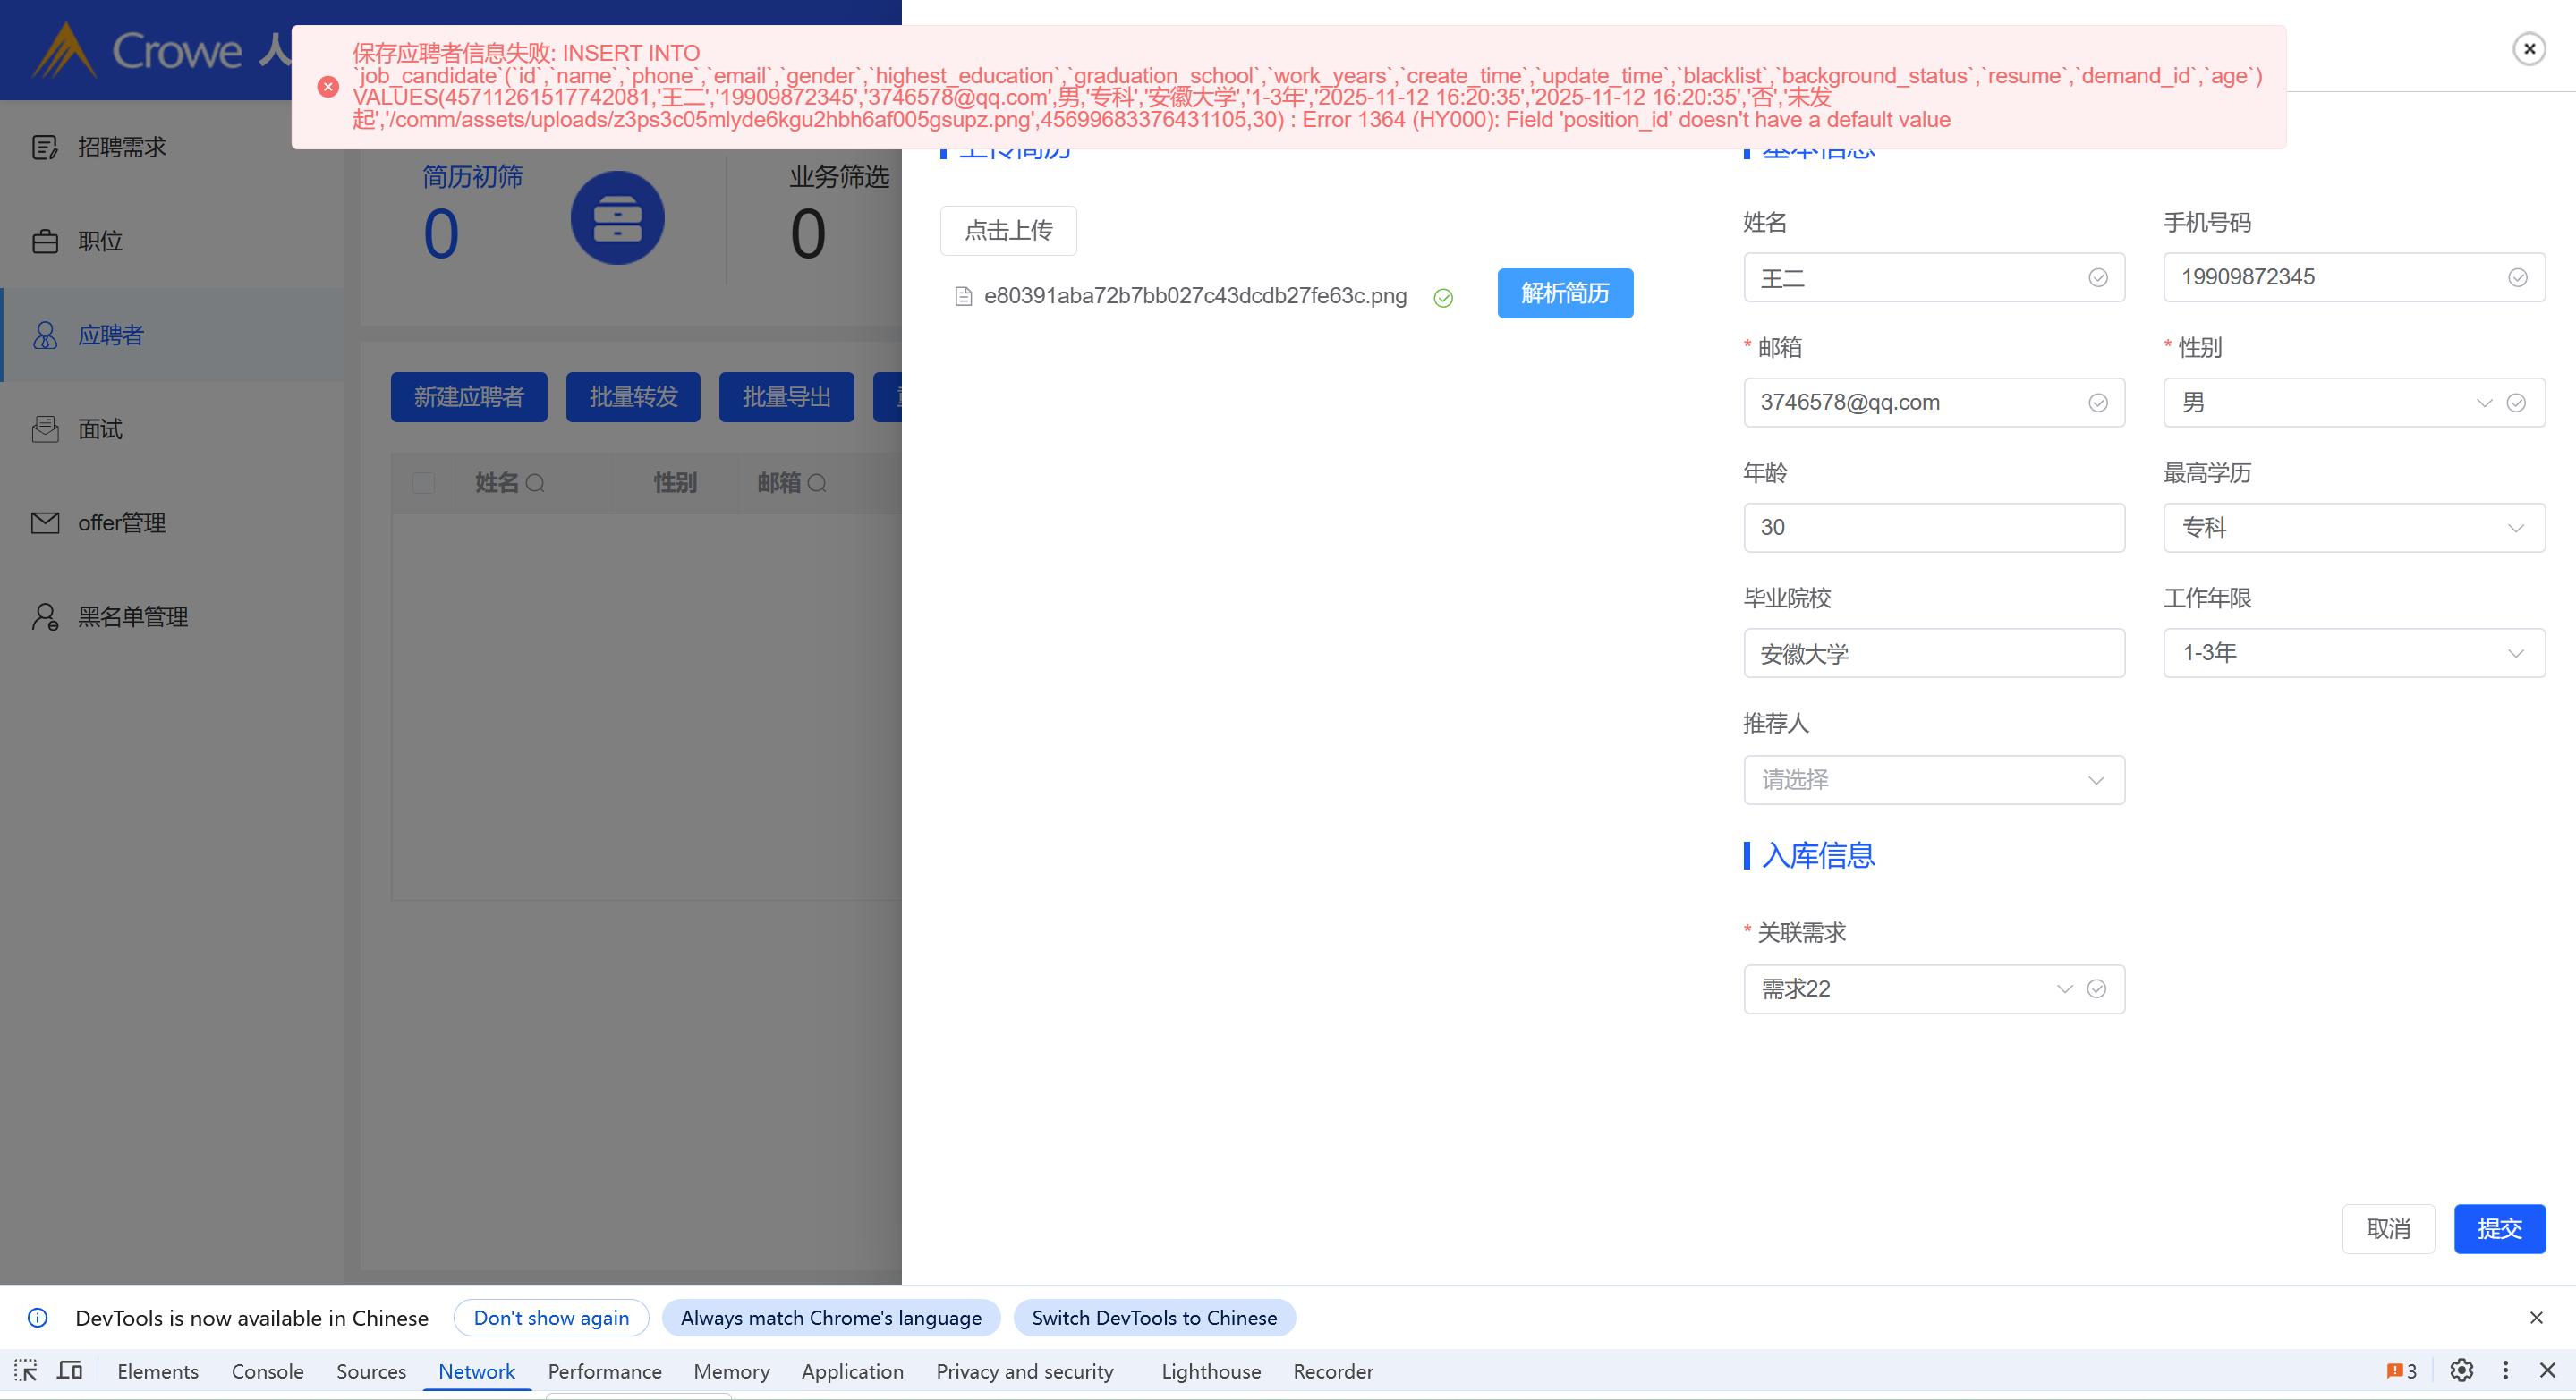Click the search icon next to 邮箱 column
This screenshot has height=1400, width=2576.
(x=817, y=483)
